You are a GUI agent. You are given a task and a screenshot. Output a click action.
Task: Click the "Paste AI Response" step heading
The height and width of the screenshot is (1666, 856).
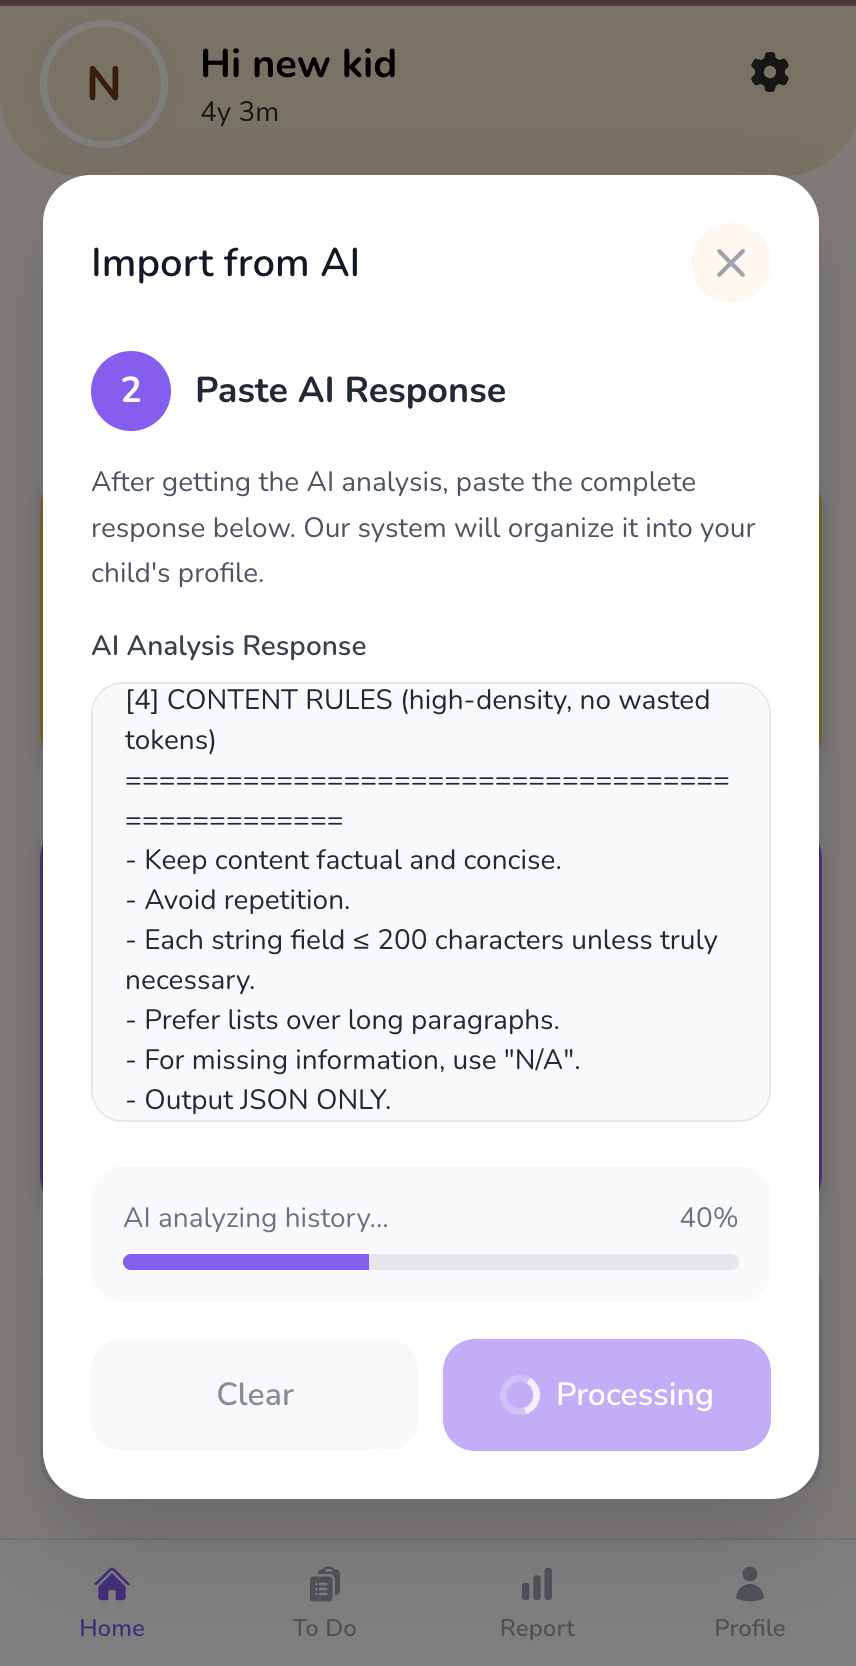[x=350, y=391]
